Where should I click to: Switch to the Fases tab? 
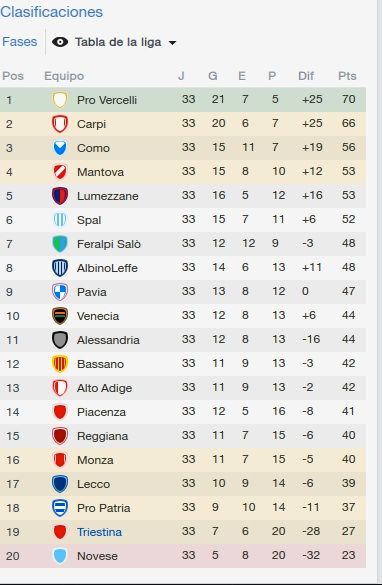(x=19, y=41)
